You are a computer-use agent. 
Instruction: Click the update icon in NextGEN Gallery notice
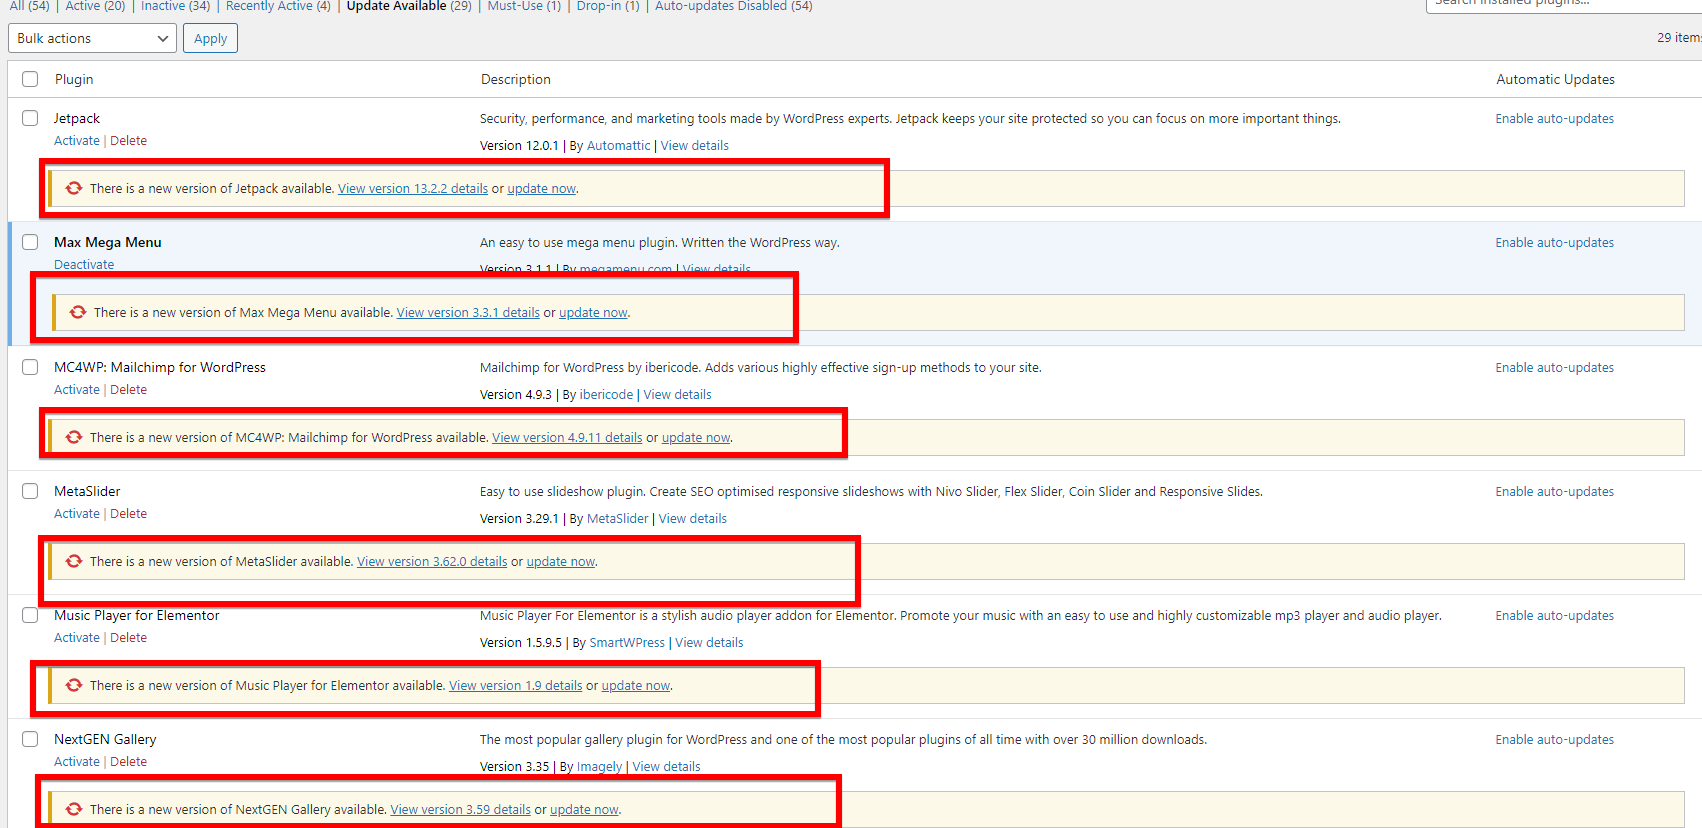(74, 809)
